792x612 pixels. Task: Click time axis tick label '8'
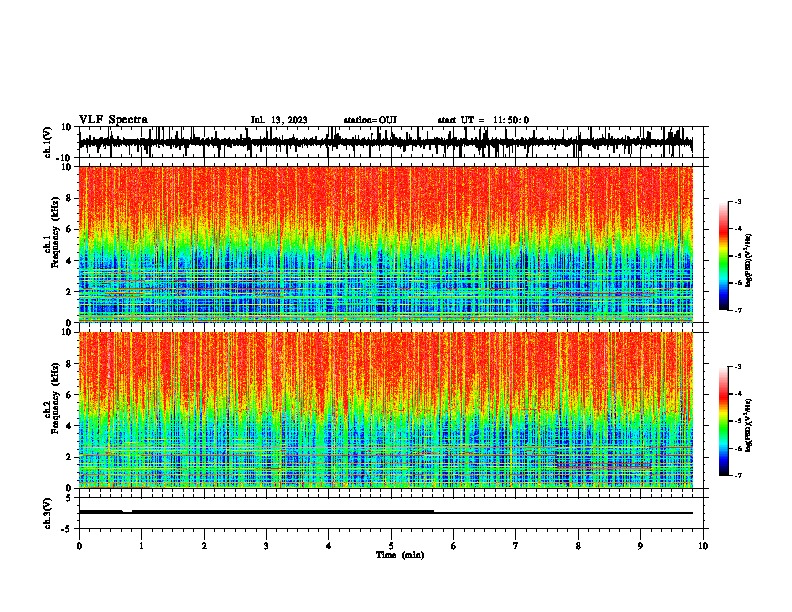[578, 546]
